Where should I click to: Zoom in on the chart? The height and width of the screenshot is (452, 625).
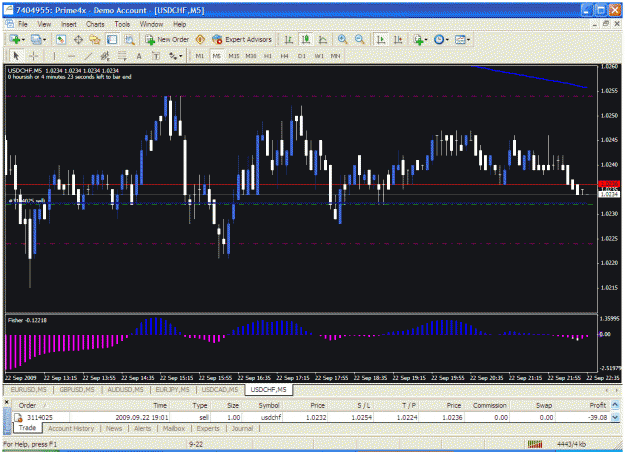point(342,39)
